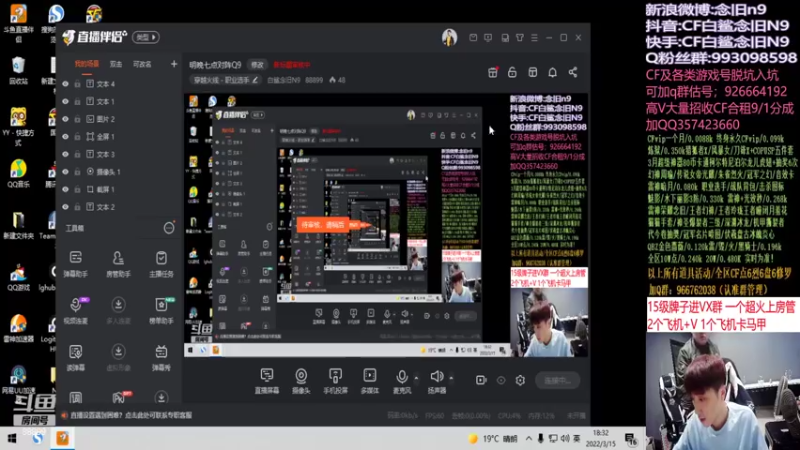The image size is (800, 450).
Task: Mute the 扬声器 speaker
Action: tap(437, 381)
